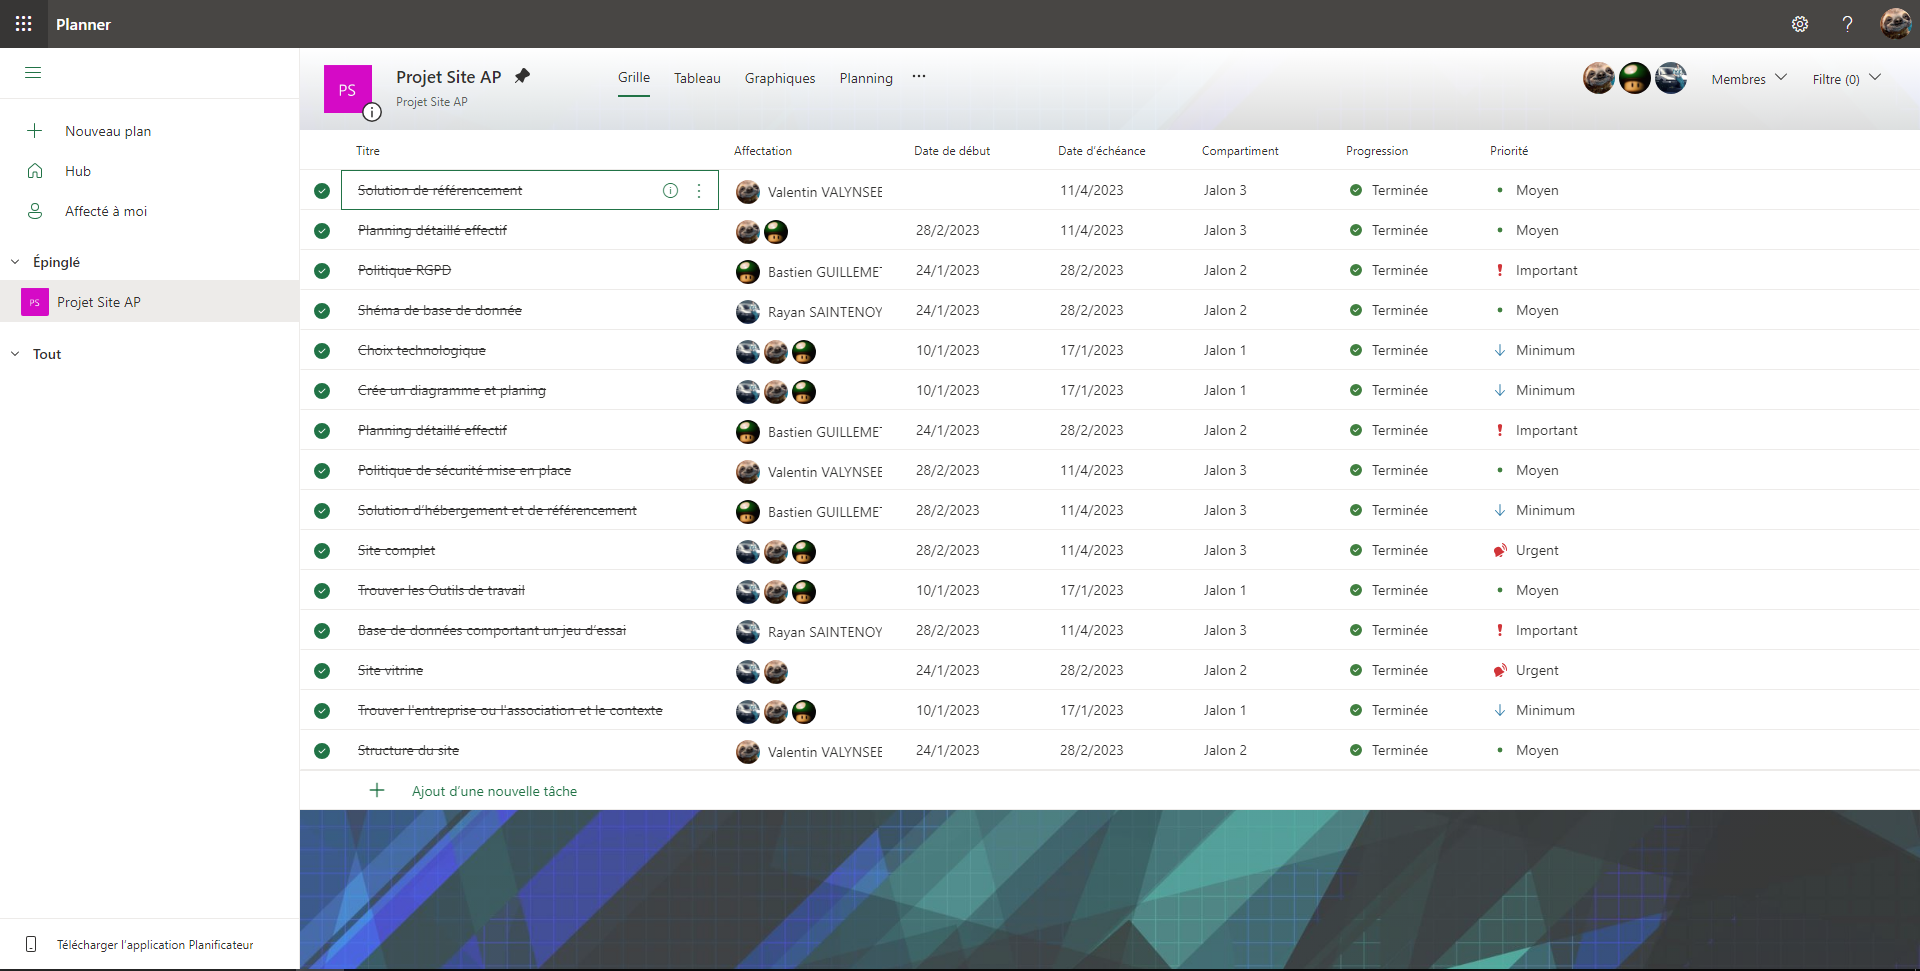Mark Structure du site as incomplete

click(322, 751)
